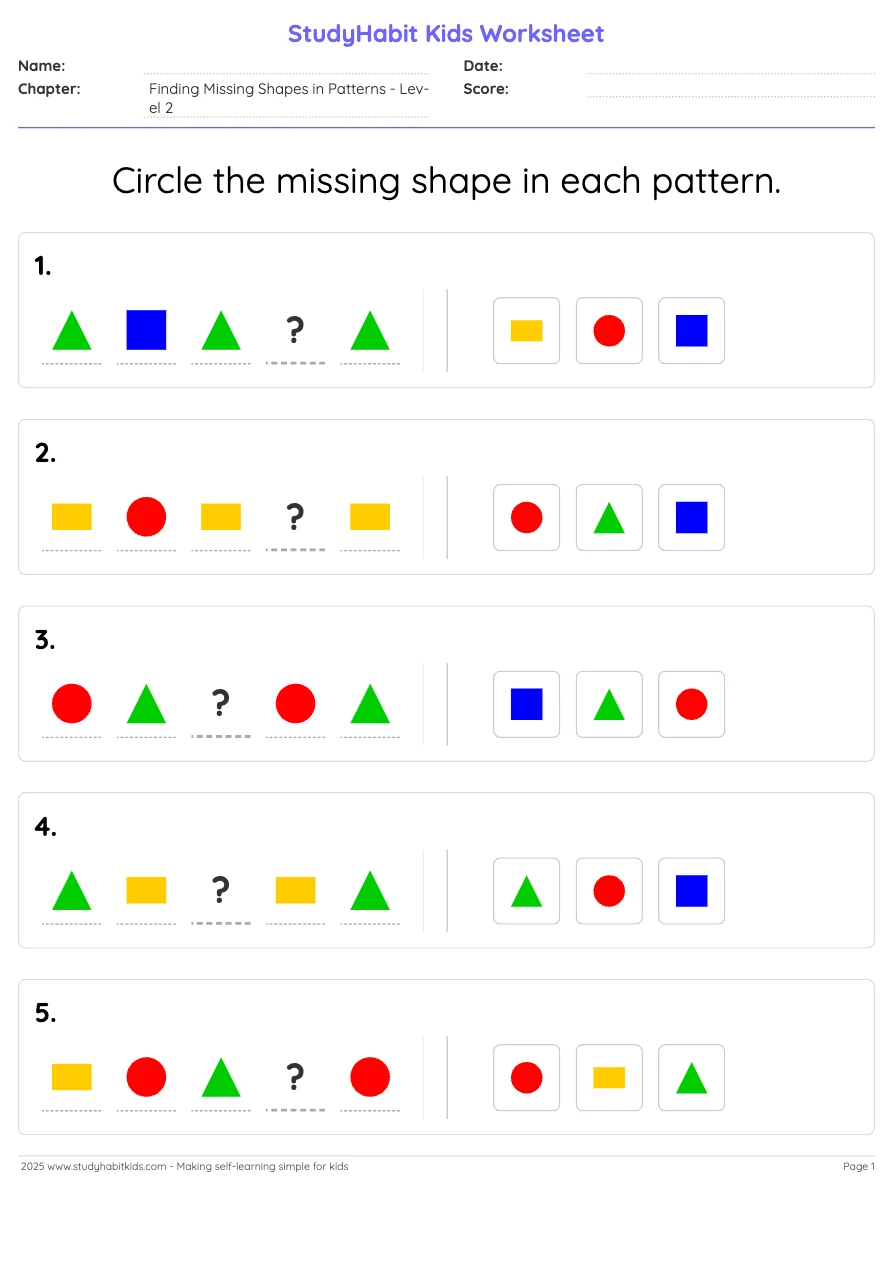Image resolution: width=892 pixels, height=1262 pixels.
Task: Click the question mark in pattern 3
Action: [x=221, y=704]
